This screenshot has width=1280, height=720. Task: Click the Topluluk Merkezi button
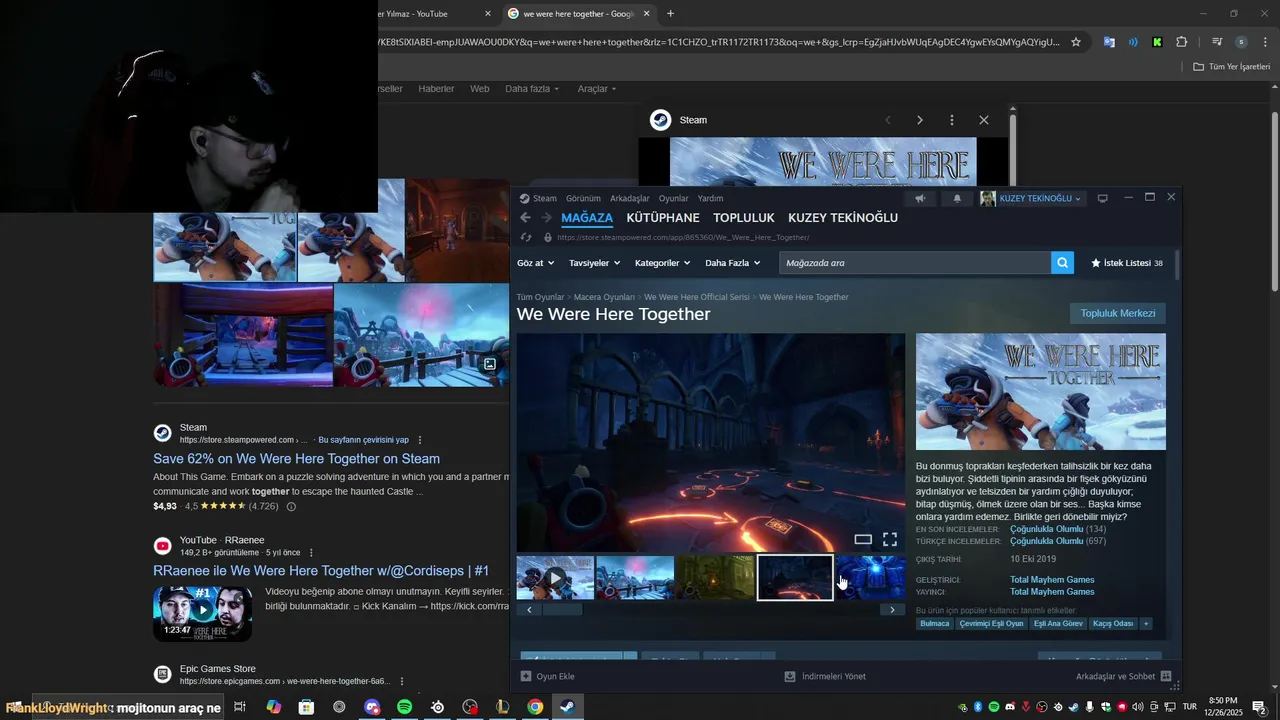1117,313
